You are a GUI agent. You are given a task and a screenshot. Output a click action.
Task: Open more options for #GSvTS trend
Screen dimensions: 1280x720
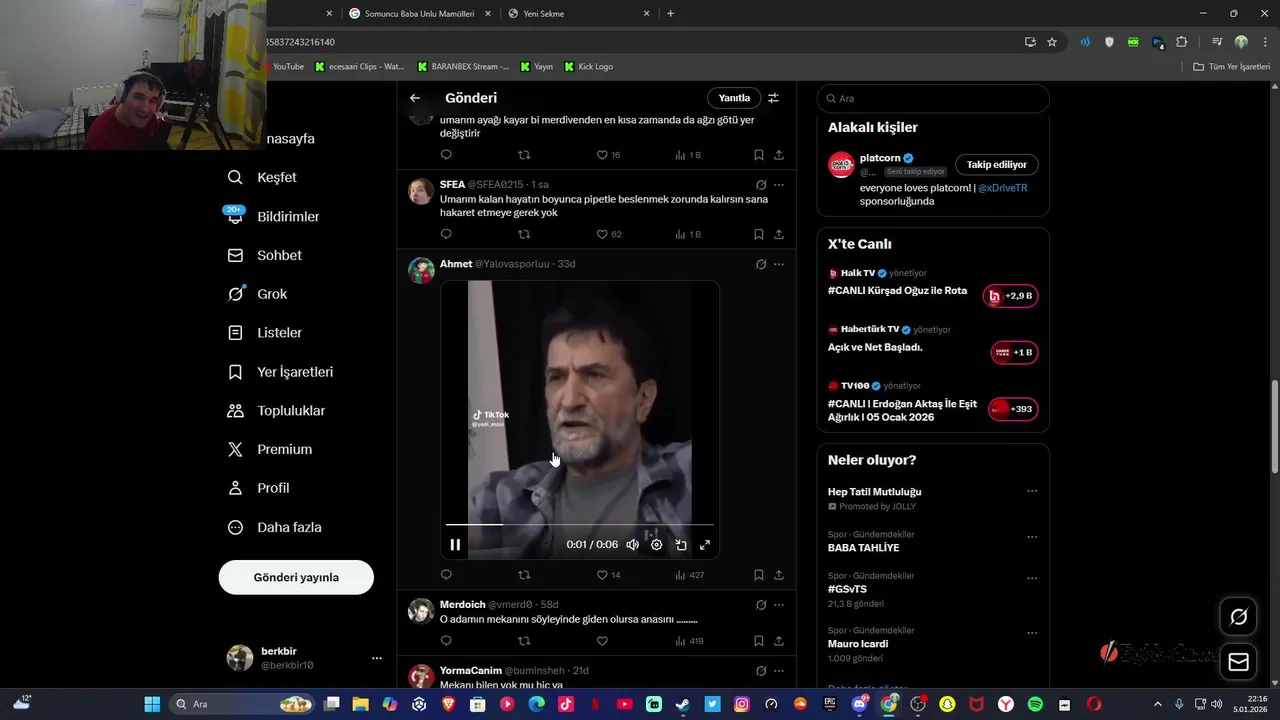pos(1032,579)
